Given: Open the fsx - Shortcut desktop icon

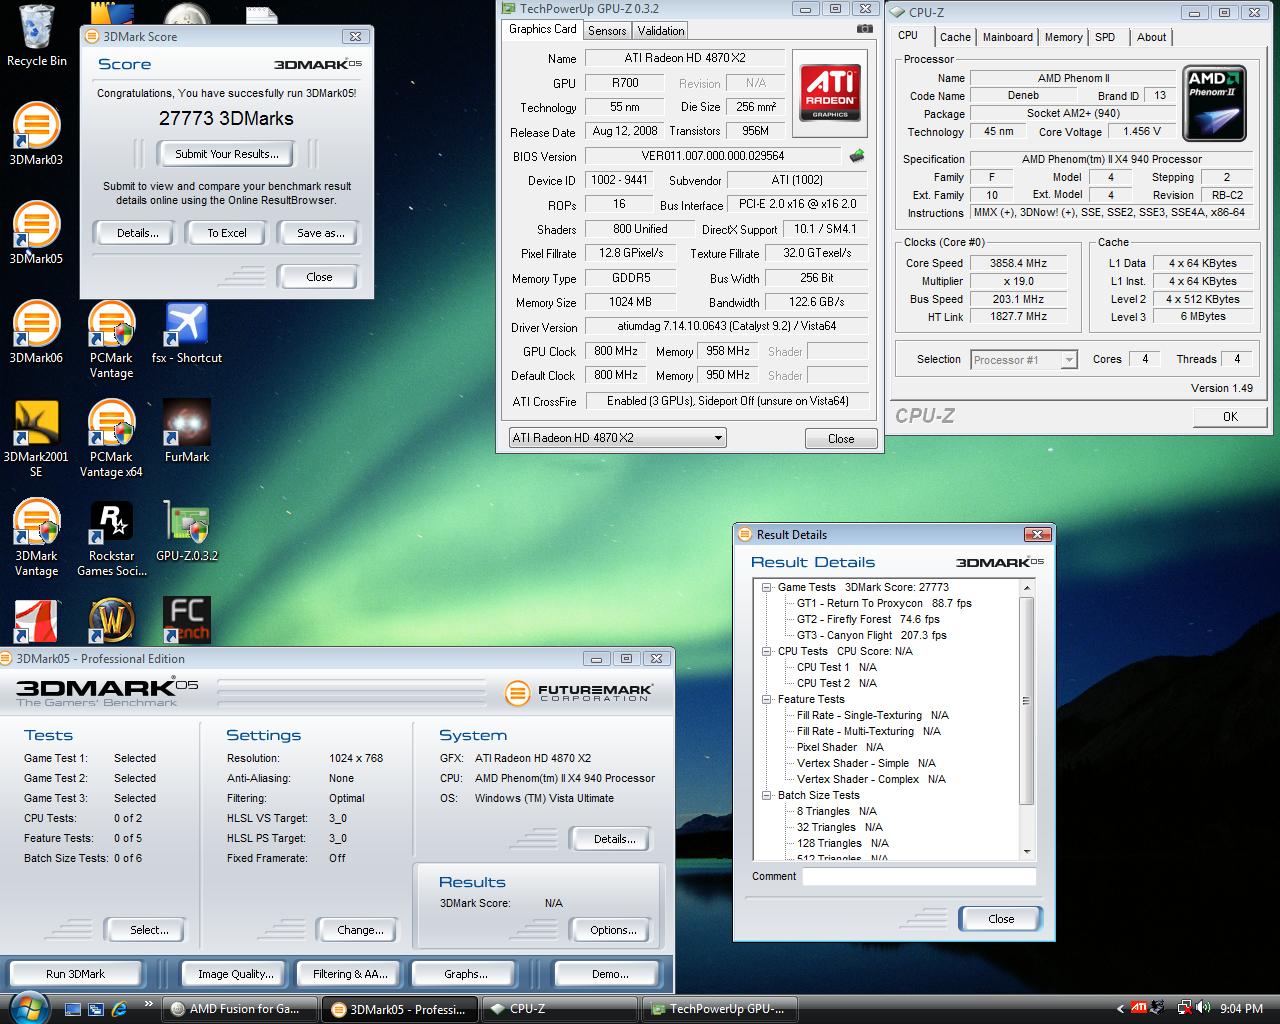Looking at the screenshot, I should (187, 332).
